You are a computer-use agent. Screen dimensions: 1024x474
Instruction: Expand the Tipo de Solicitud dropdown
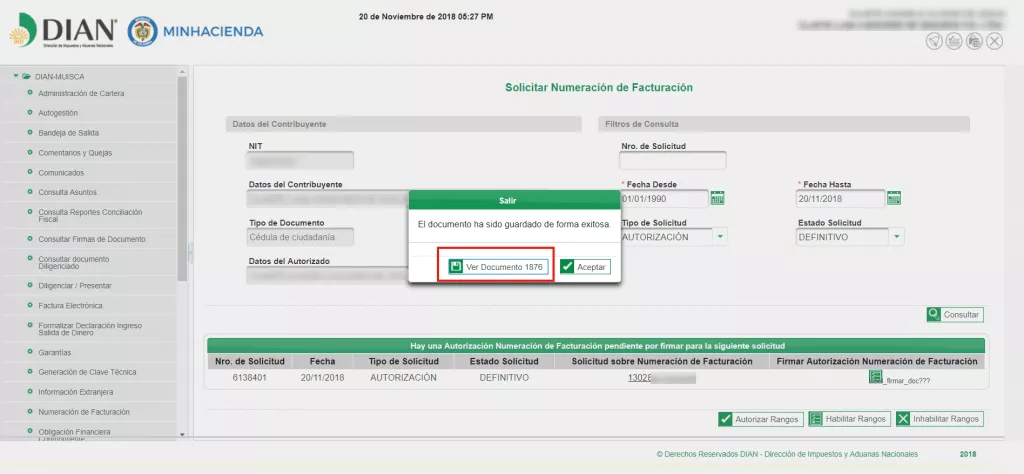pos(720,237)
